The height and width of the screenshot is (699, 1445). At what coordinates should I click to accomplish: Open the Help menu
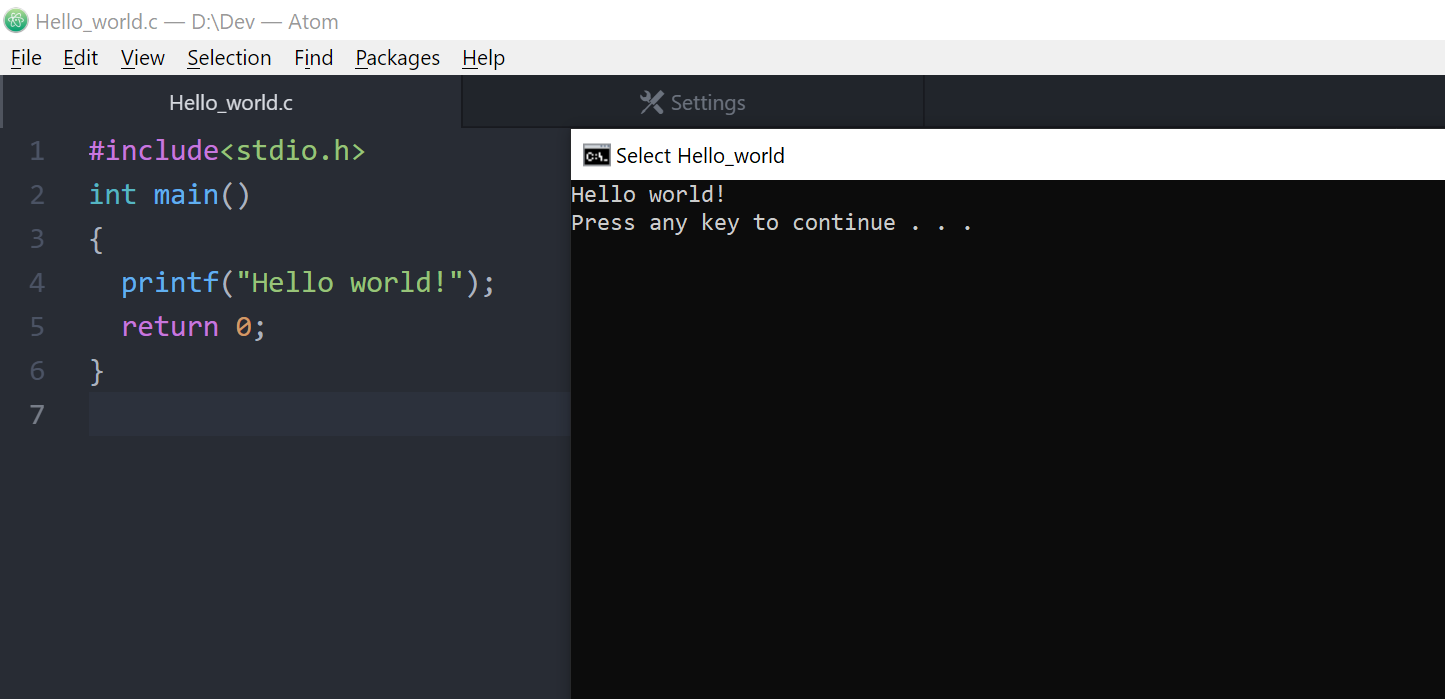tap(483, 57)
